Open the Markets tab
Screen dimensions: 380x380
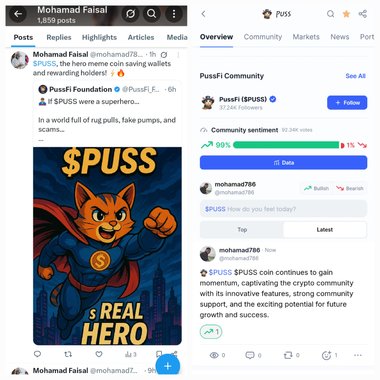pyautogui.click(x=306, y=37)
